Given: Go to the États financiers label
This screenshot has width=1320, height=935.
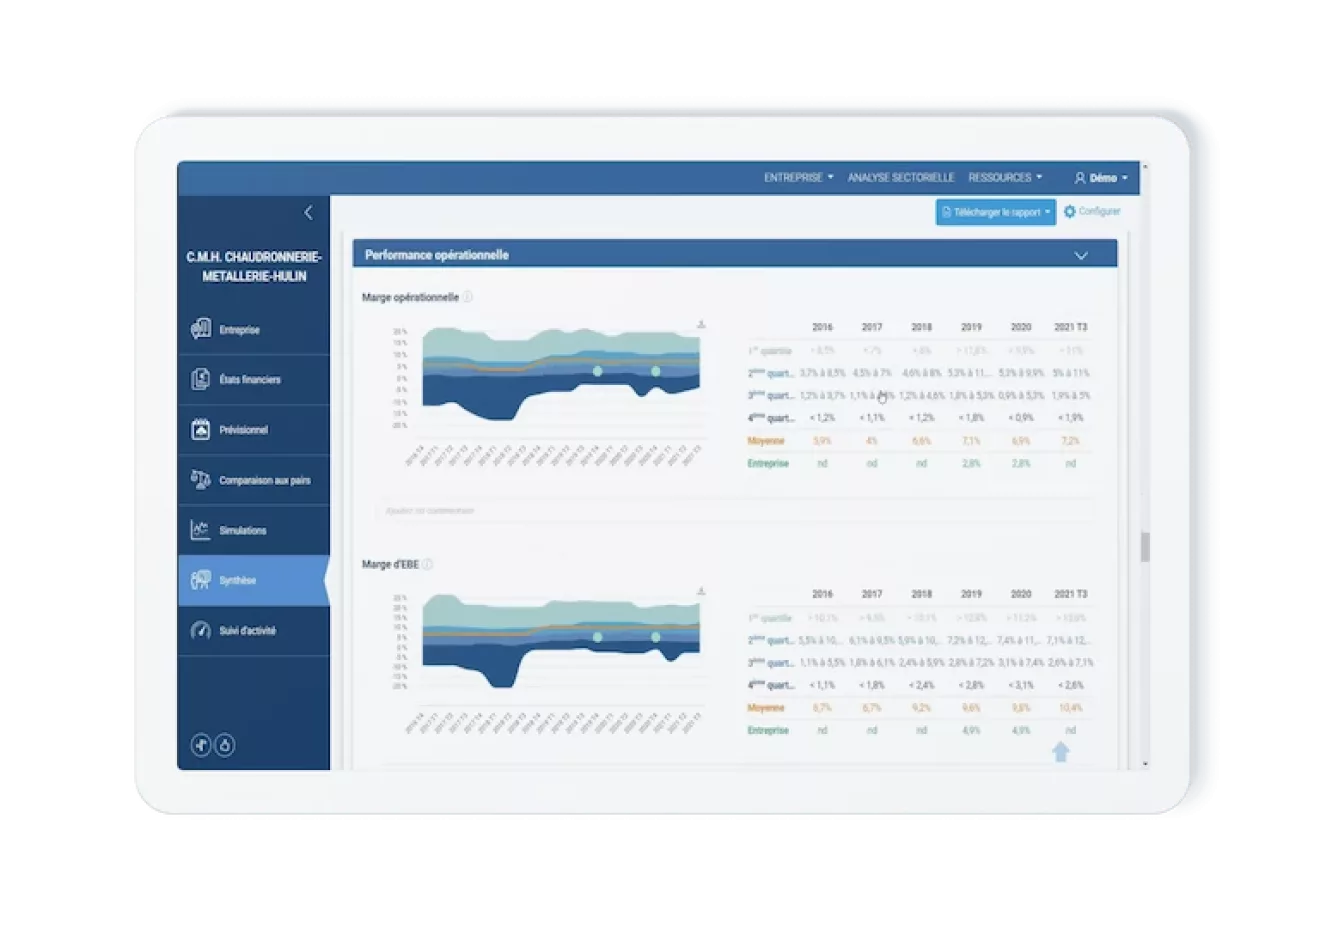Looking at the screenshot, I should tap(250, 380).
